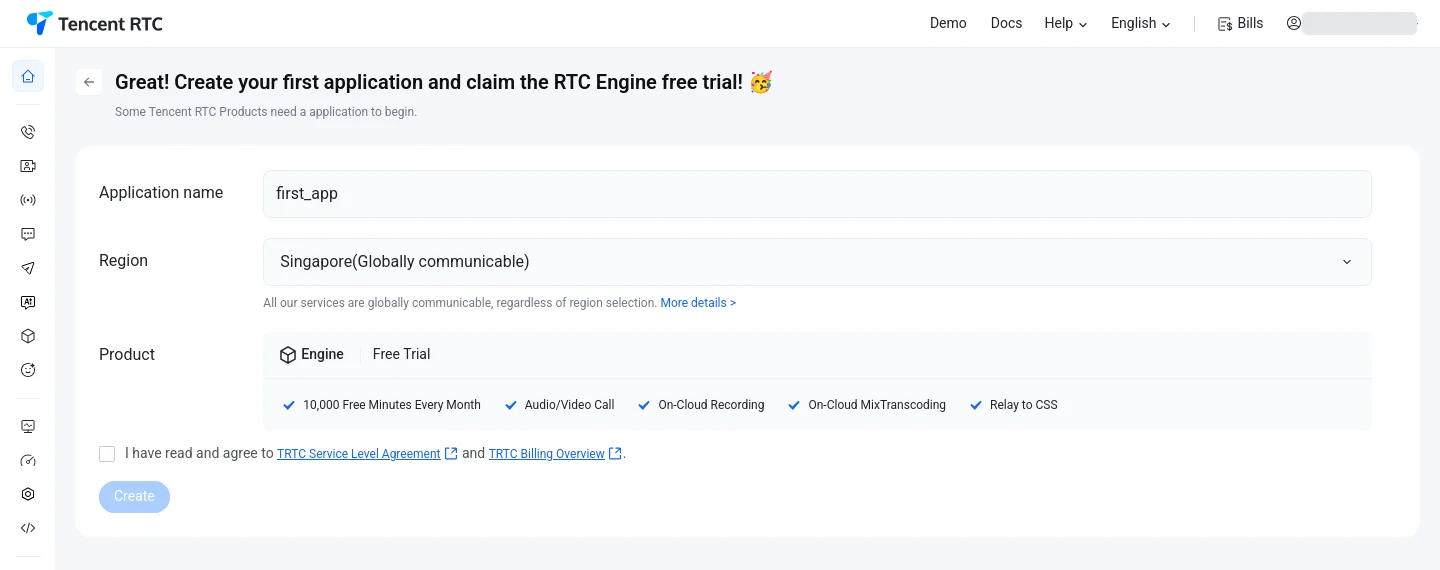Open the Live broadcast sidebar icon
The height and width of the screenshot is (570, 1440).
click(28, 200)
